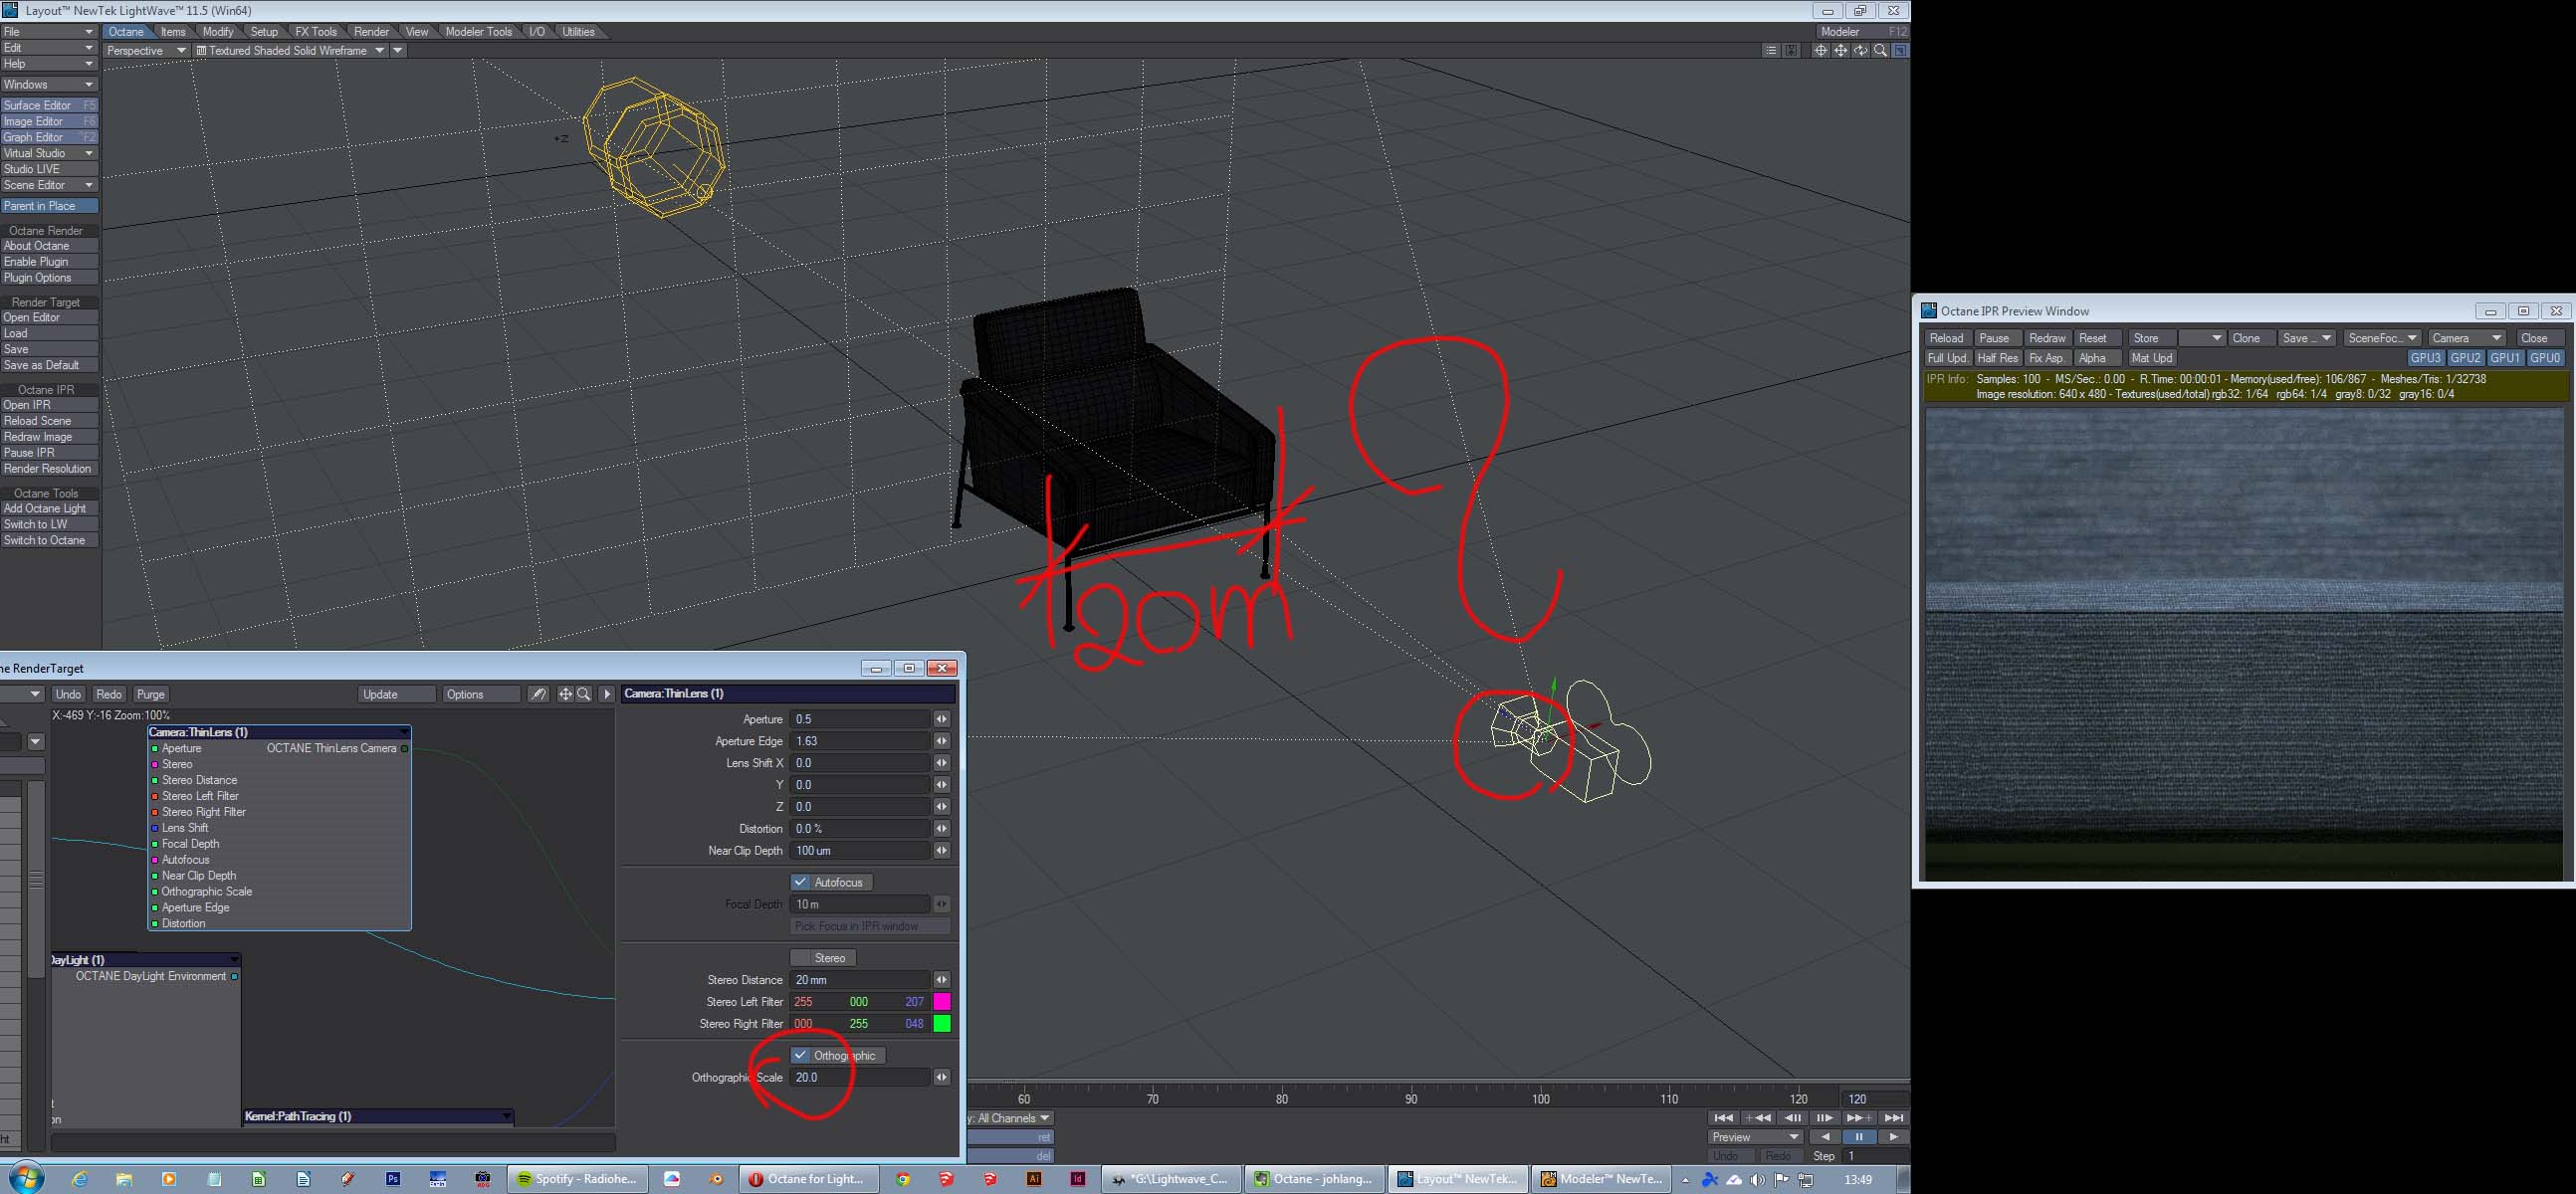Image resolution: width=2576 pixels, height=1194 pixels.
Task: Click the viewport center crosshair icon
Action: coord(1820,50)
